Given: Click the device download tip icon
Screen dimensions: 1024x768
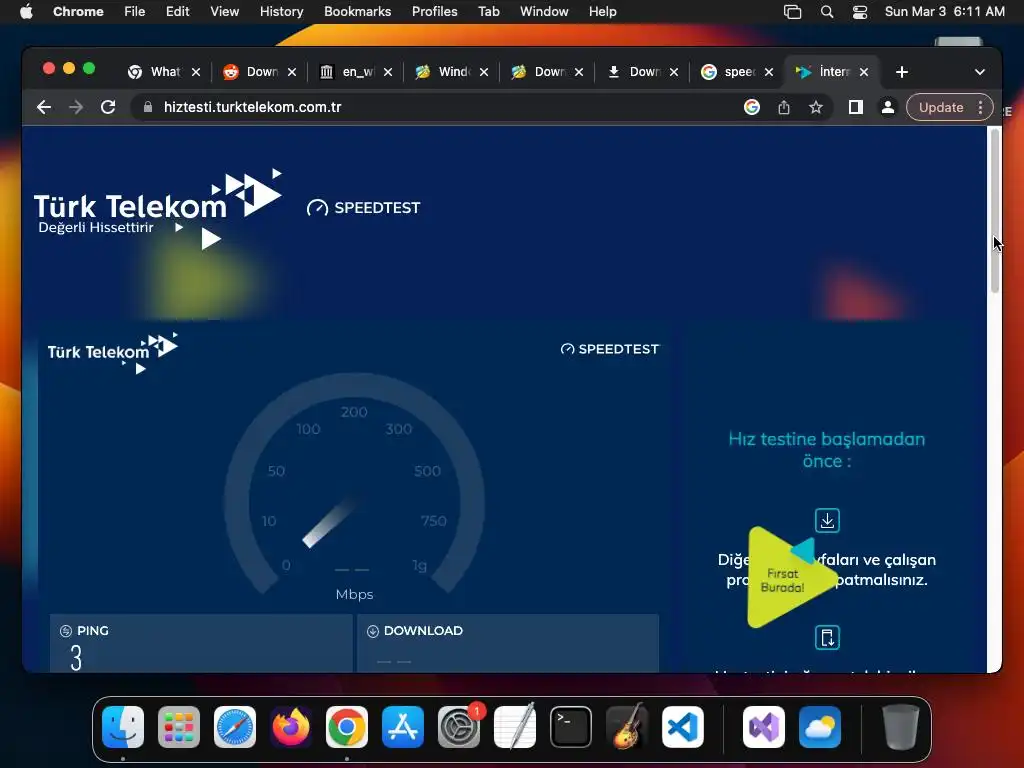Looking at the screenshot, I should (x=827, y=637).
